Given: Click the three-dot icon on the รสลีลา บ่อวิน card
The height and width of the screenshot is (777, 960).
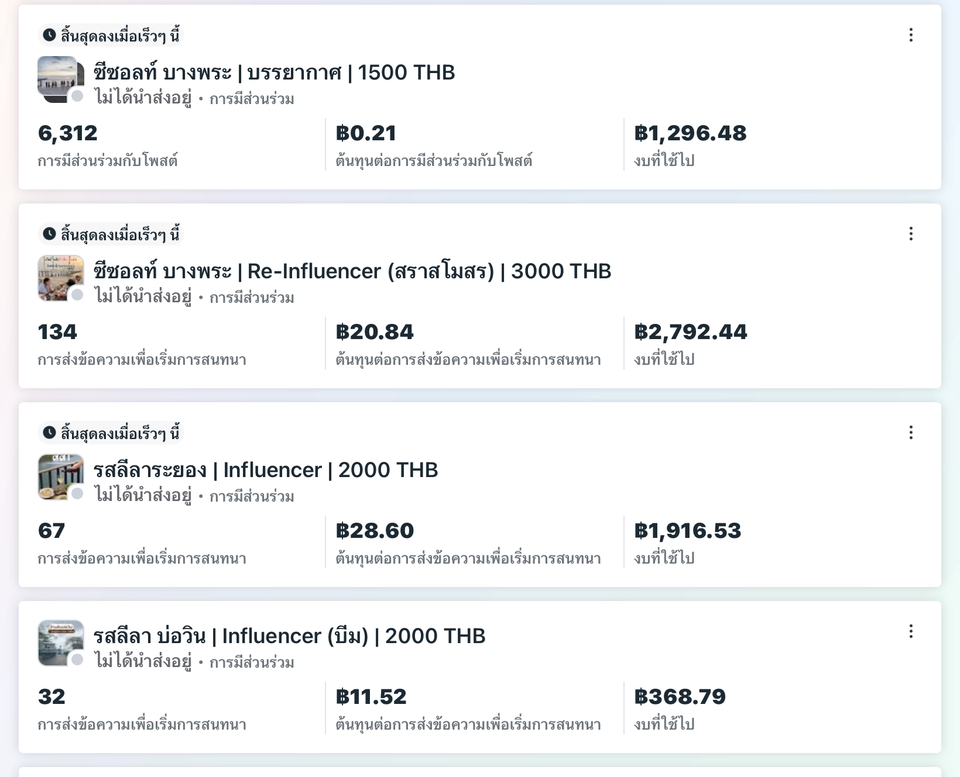Looking at the screenshot, I should (911, 631).
